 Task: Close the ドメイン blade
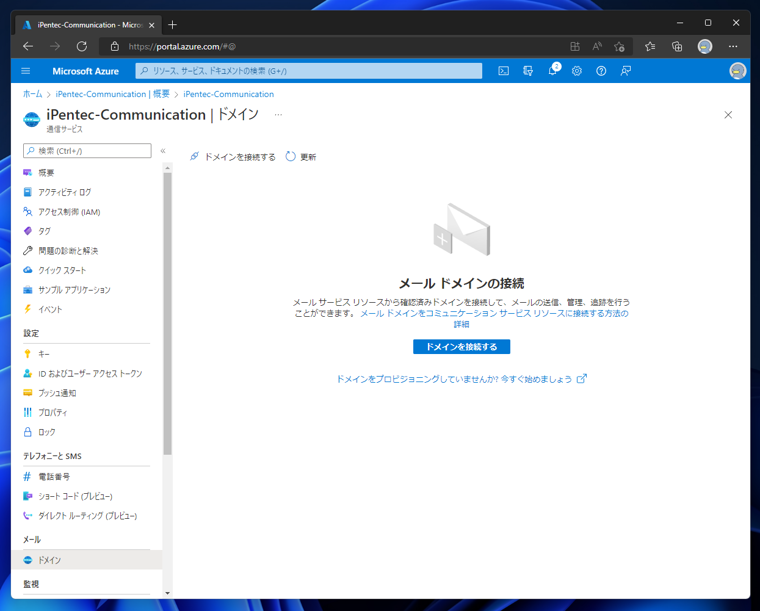(728, 115)
